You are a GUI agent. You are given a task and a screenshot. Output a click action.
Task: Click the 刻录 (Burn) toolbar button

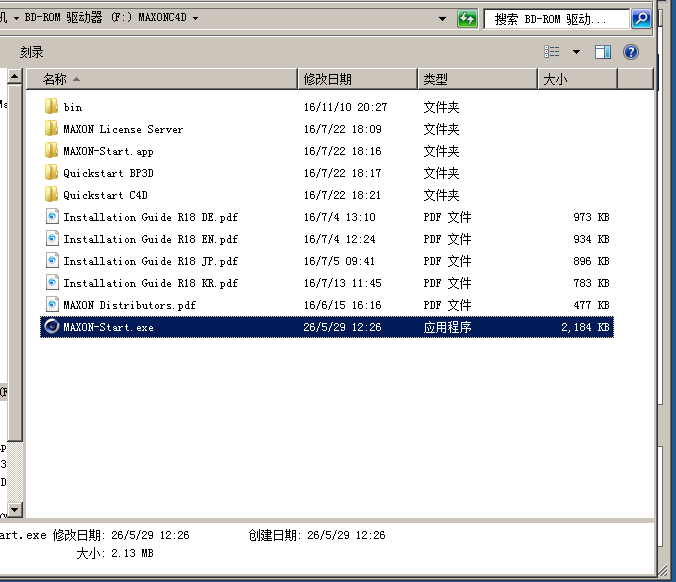click(x=32, y=52)
